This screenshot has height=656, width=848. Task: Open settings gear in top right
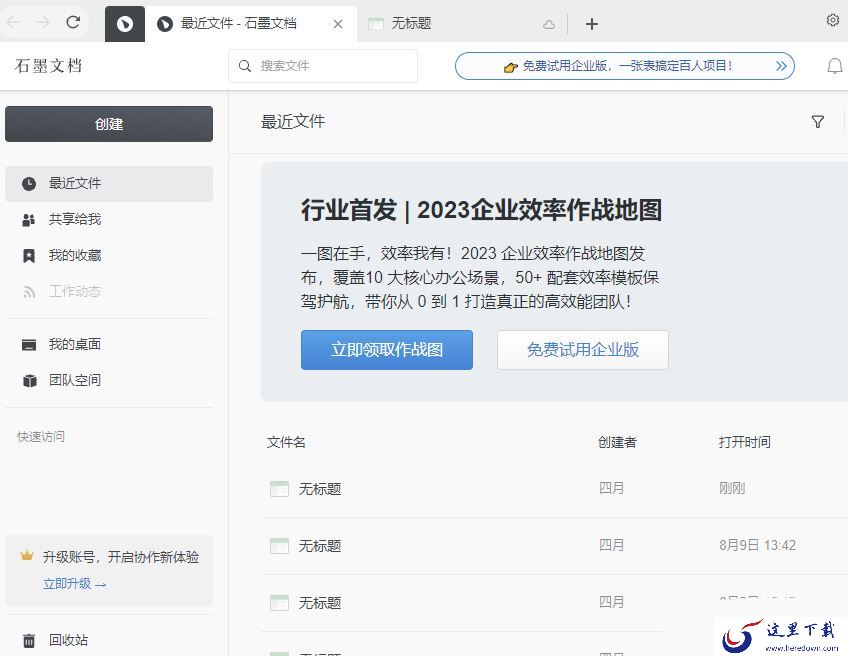pos(832,20)
